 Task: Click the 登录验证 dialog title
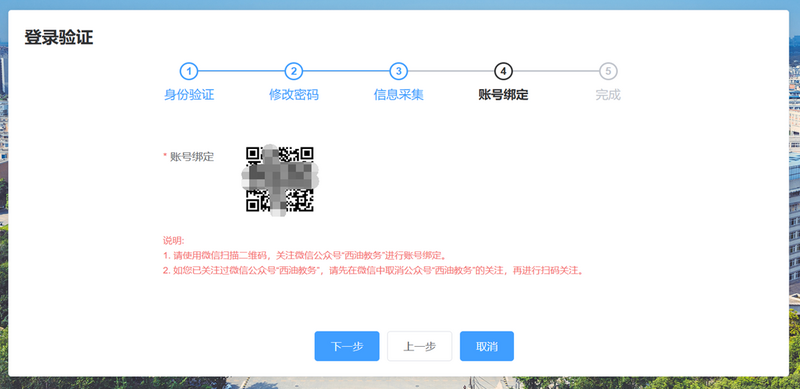click(x=59, y=37)
